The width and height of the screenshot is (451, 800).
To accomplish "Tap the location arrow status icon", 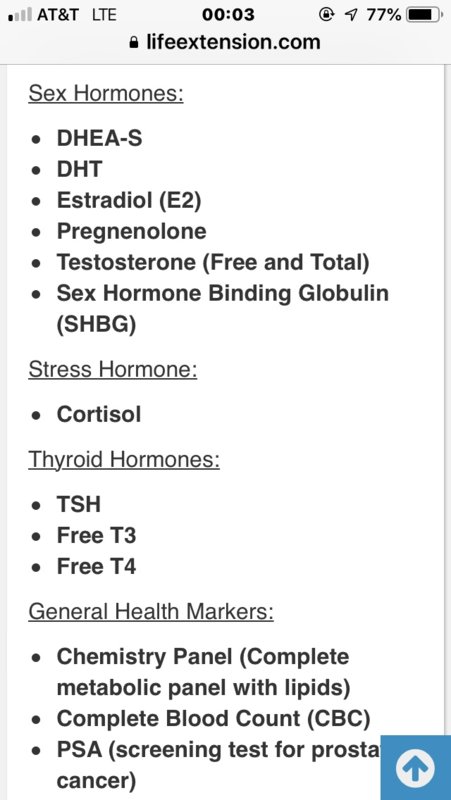I will click(350, 15).
